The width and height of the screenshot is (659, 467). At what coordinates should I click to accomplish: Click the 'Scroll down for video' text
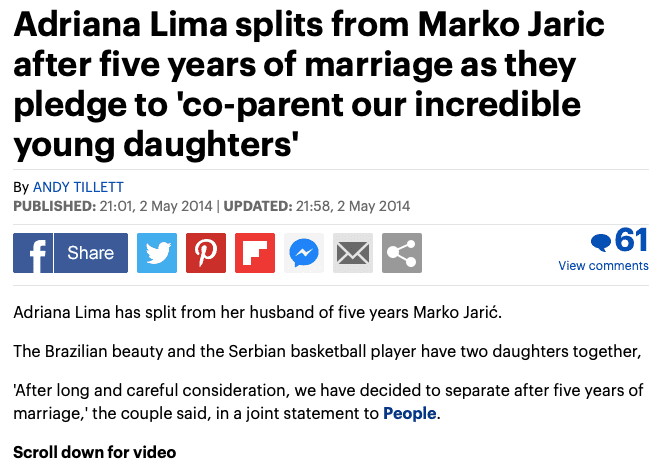coord(95,453)
